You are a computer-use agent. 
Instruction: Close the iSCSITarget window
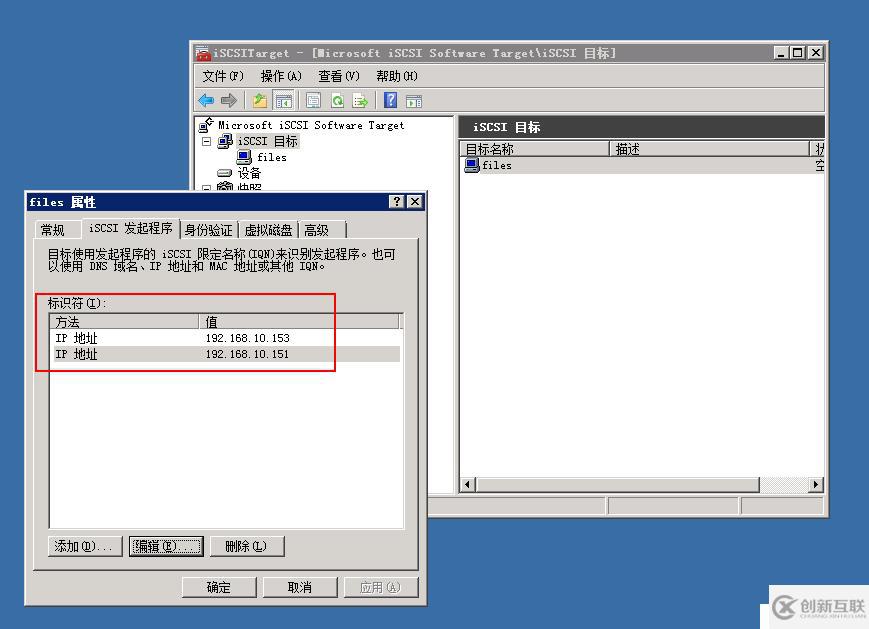click(816, 53)
